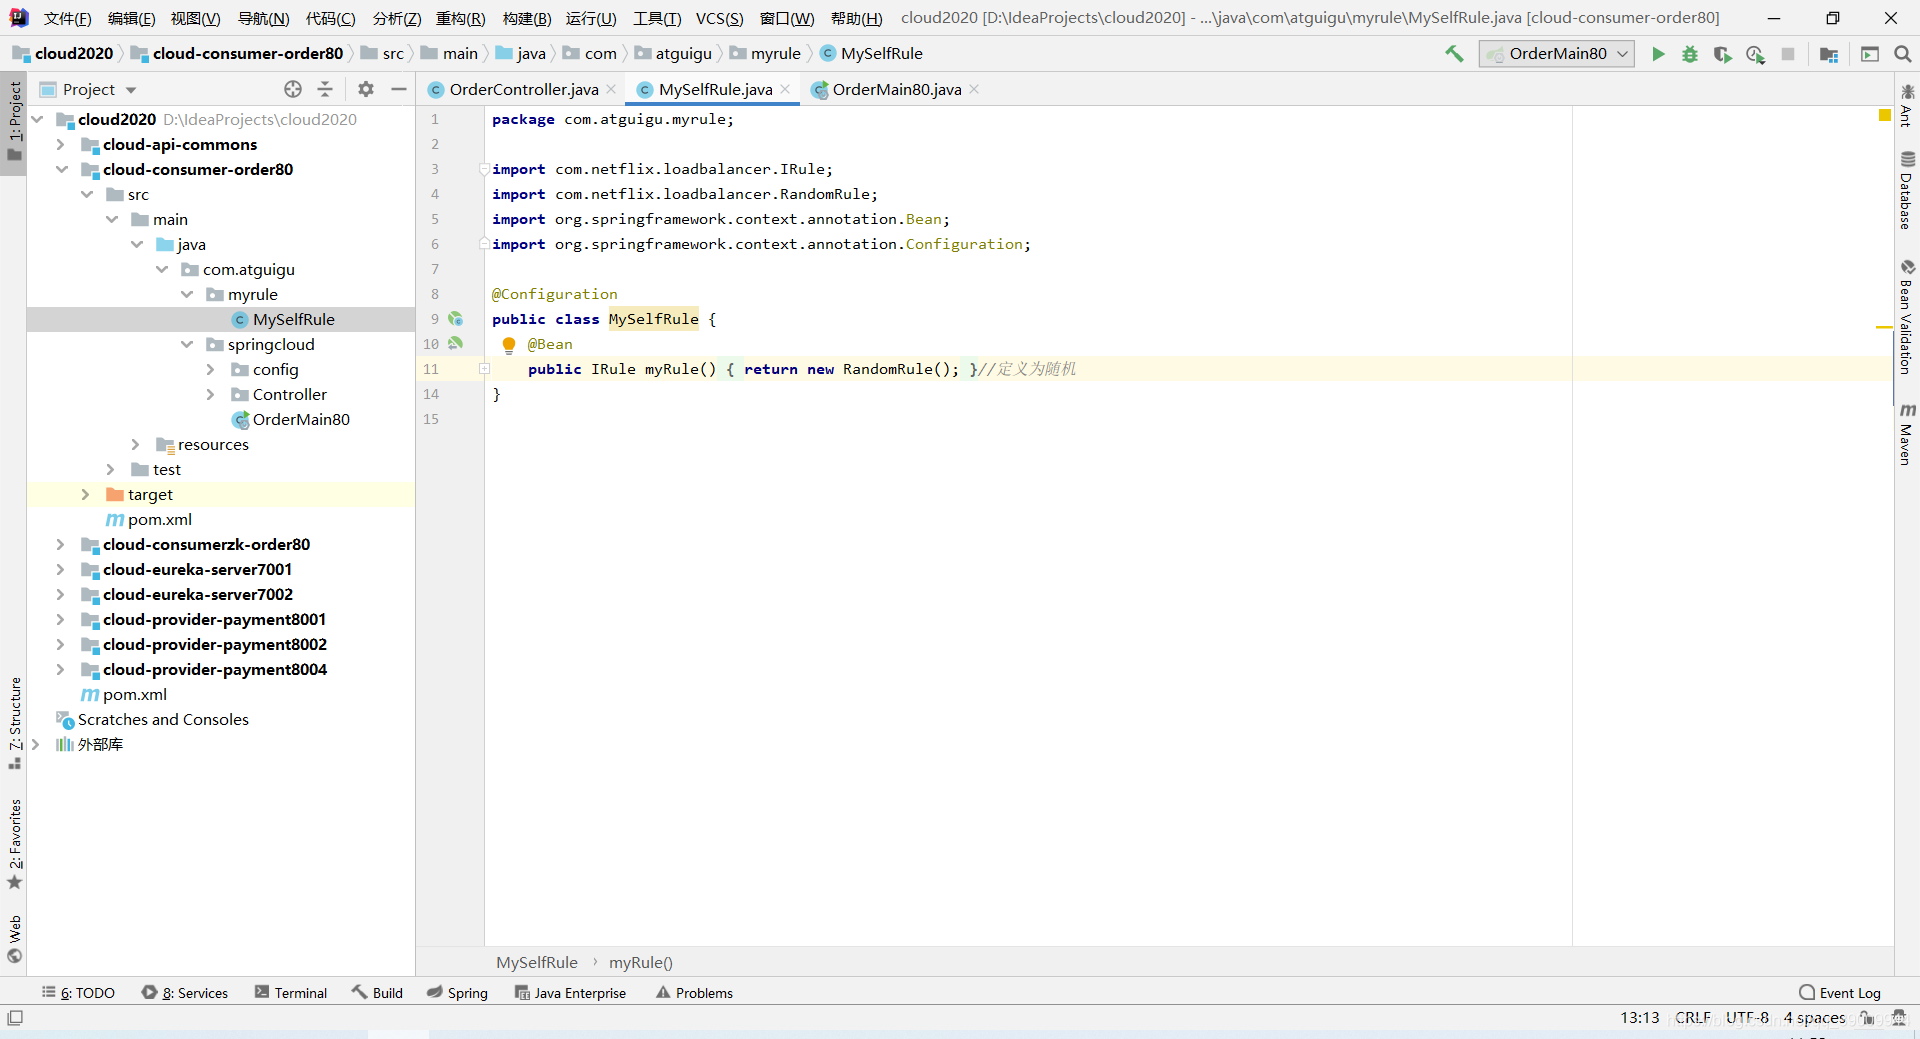Start debugging with the bug icon
This screenshot has height=1039, width=1920.
click(x=1690, y=54)
